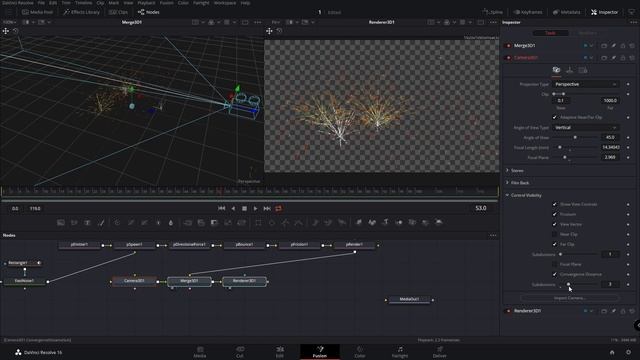Click the Focal Length value field

click(610, 147)
